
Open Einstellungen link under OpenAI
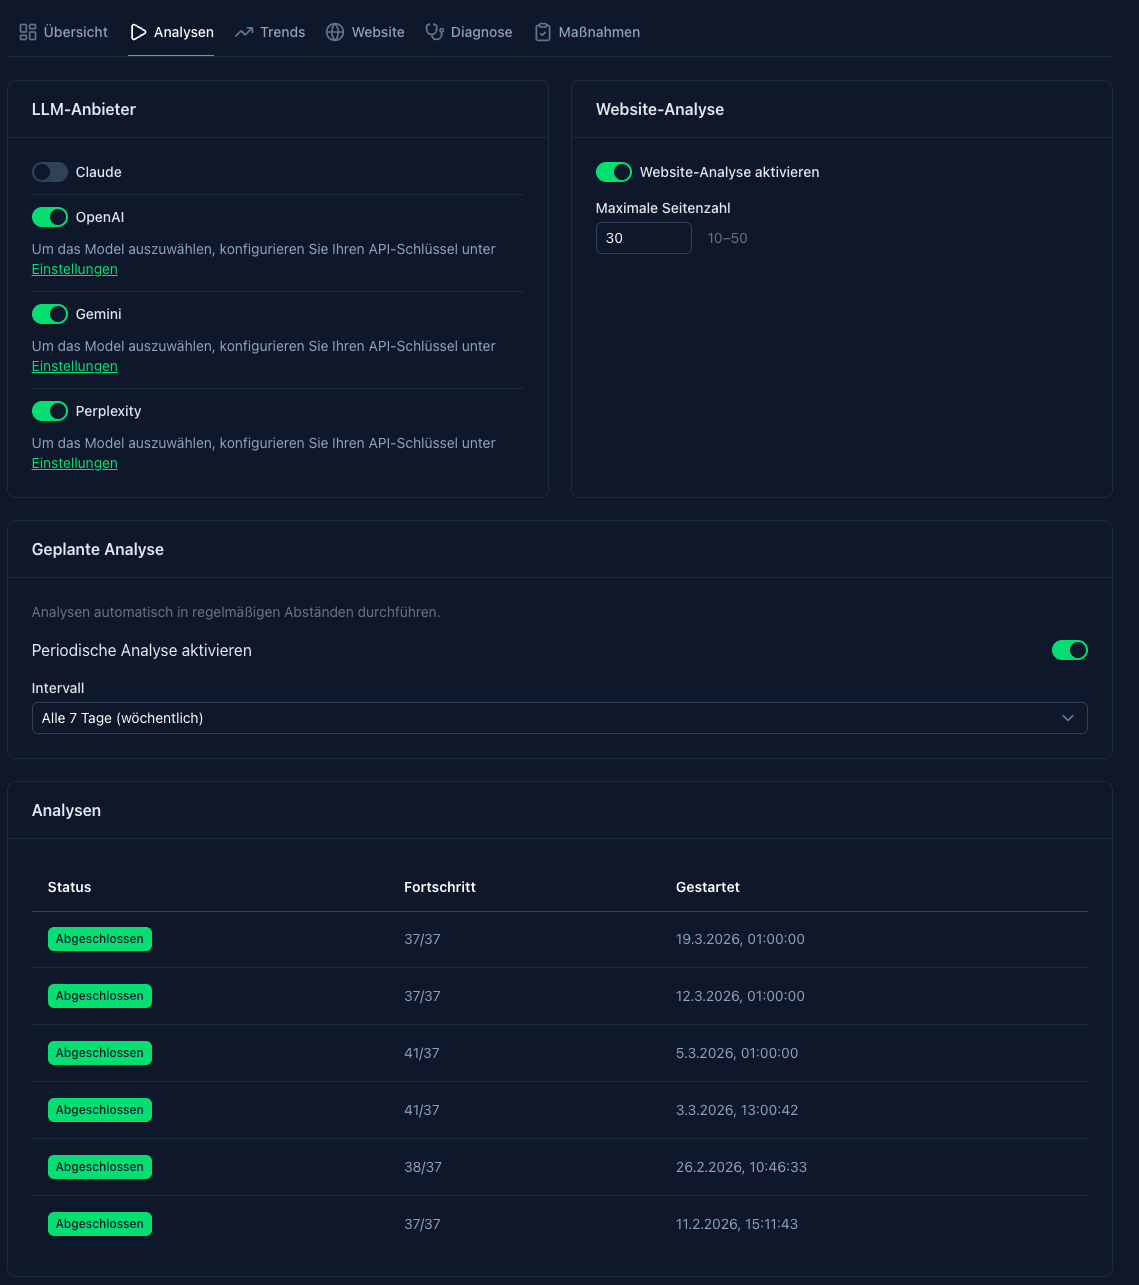[75, 269]
